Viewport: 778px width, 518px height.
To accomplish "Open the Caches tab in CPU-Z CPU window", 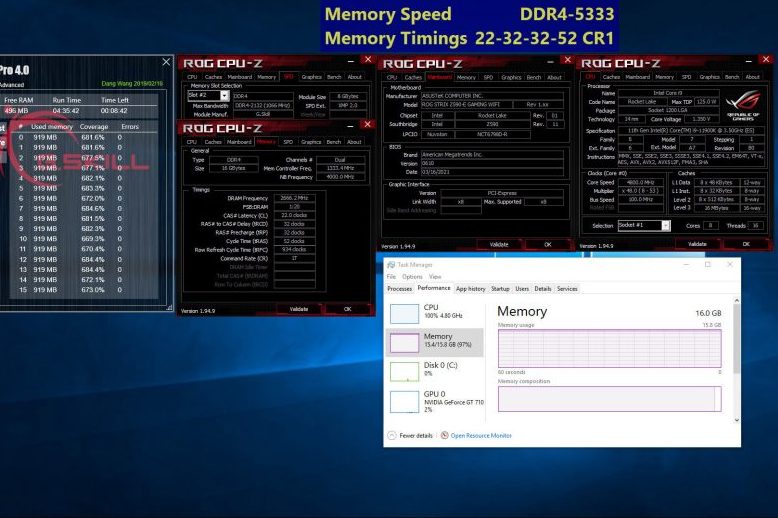I will coord(611,77).
